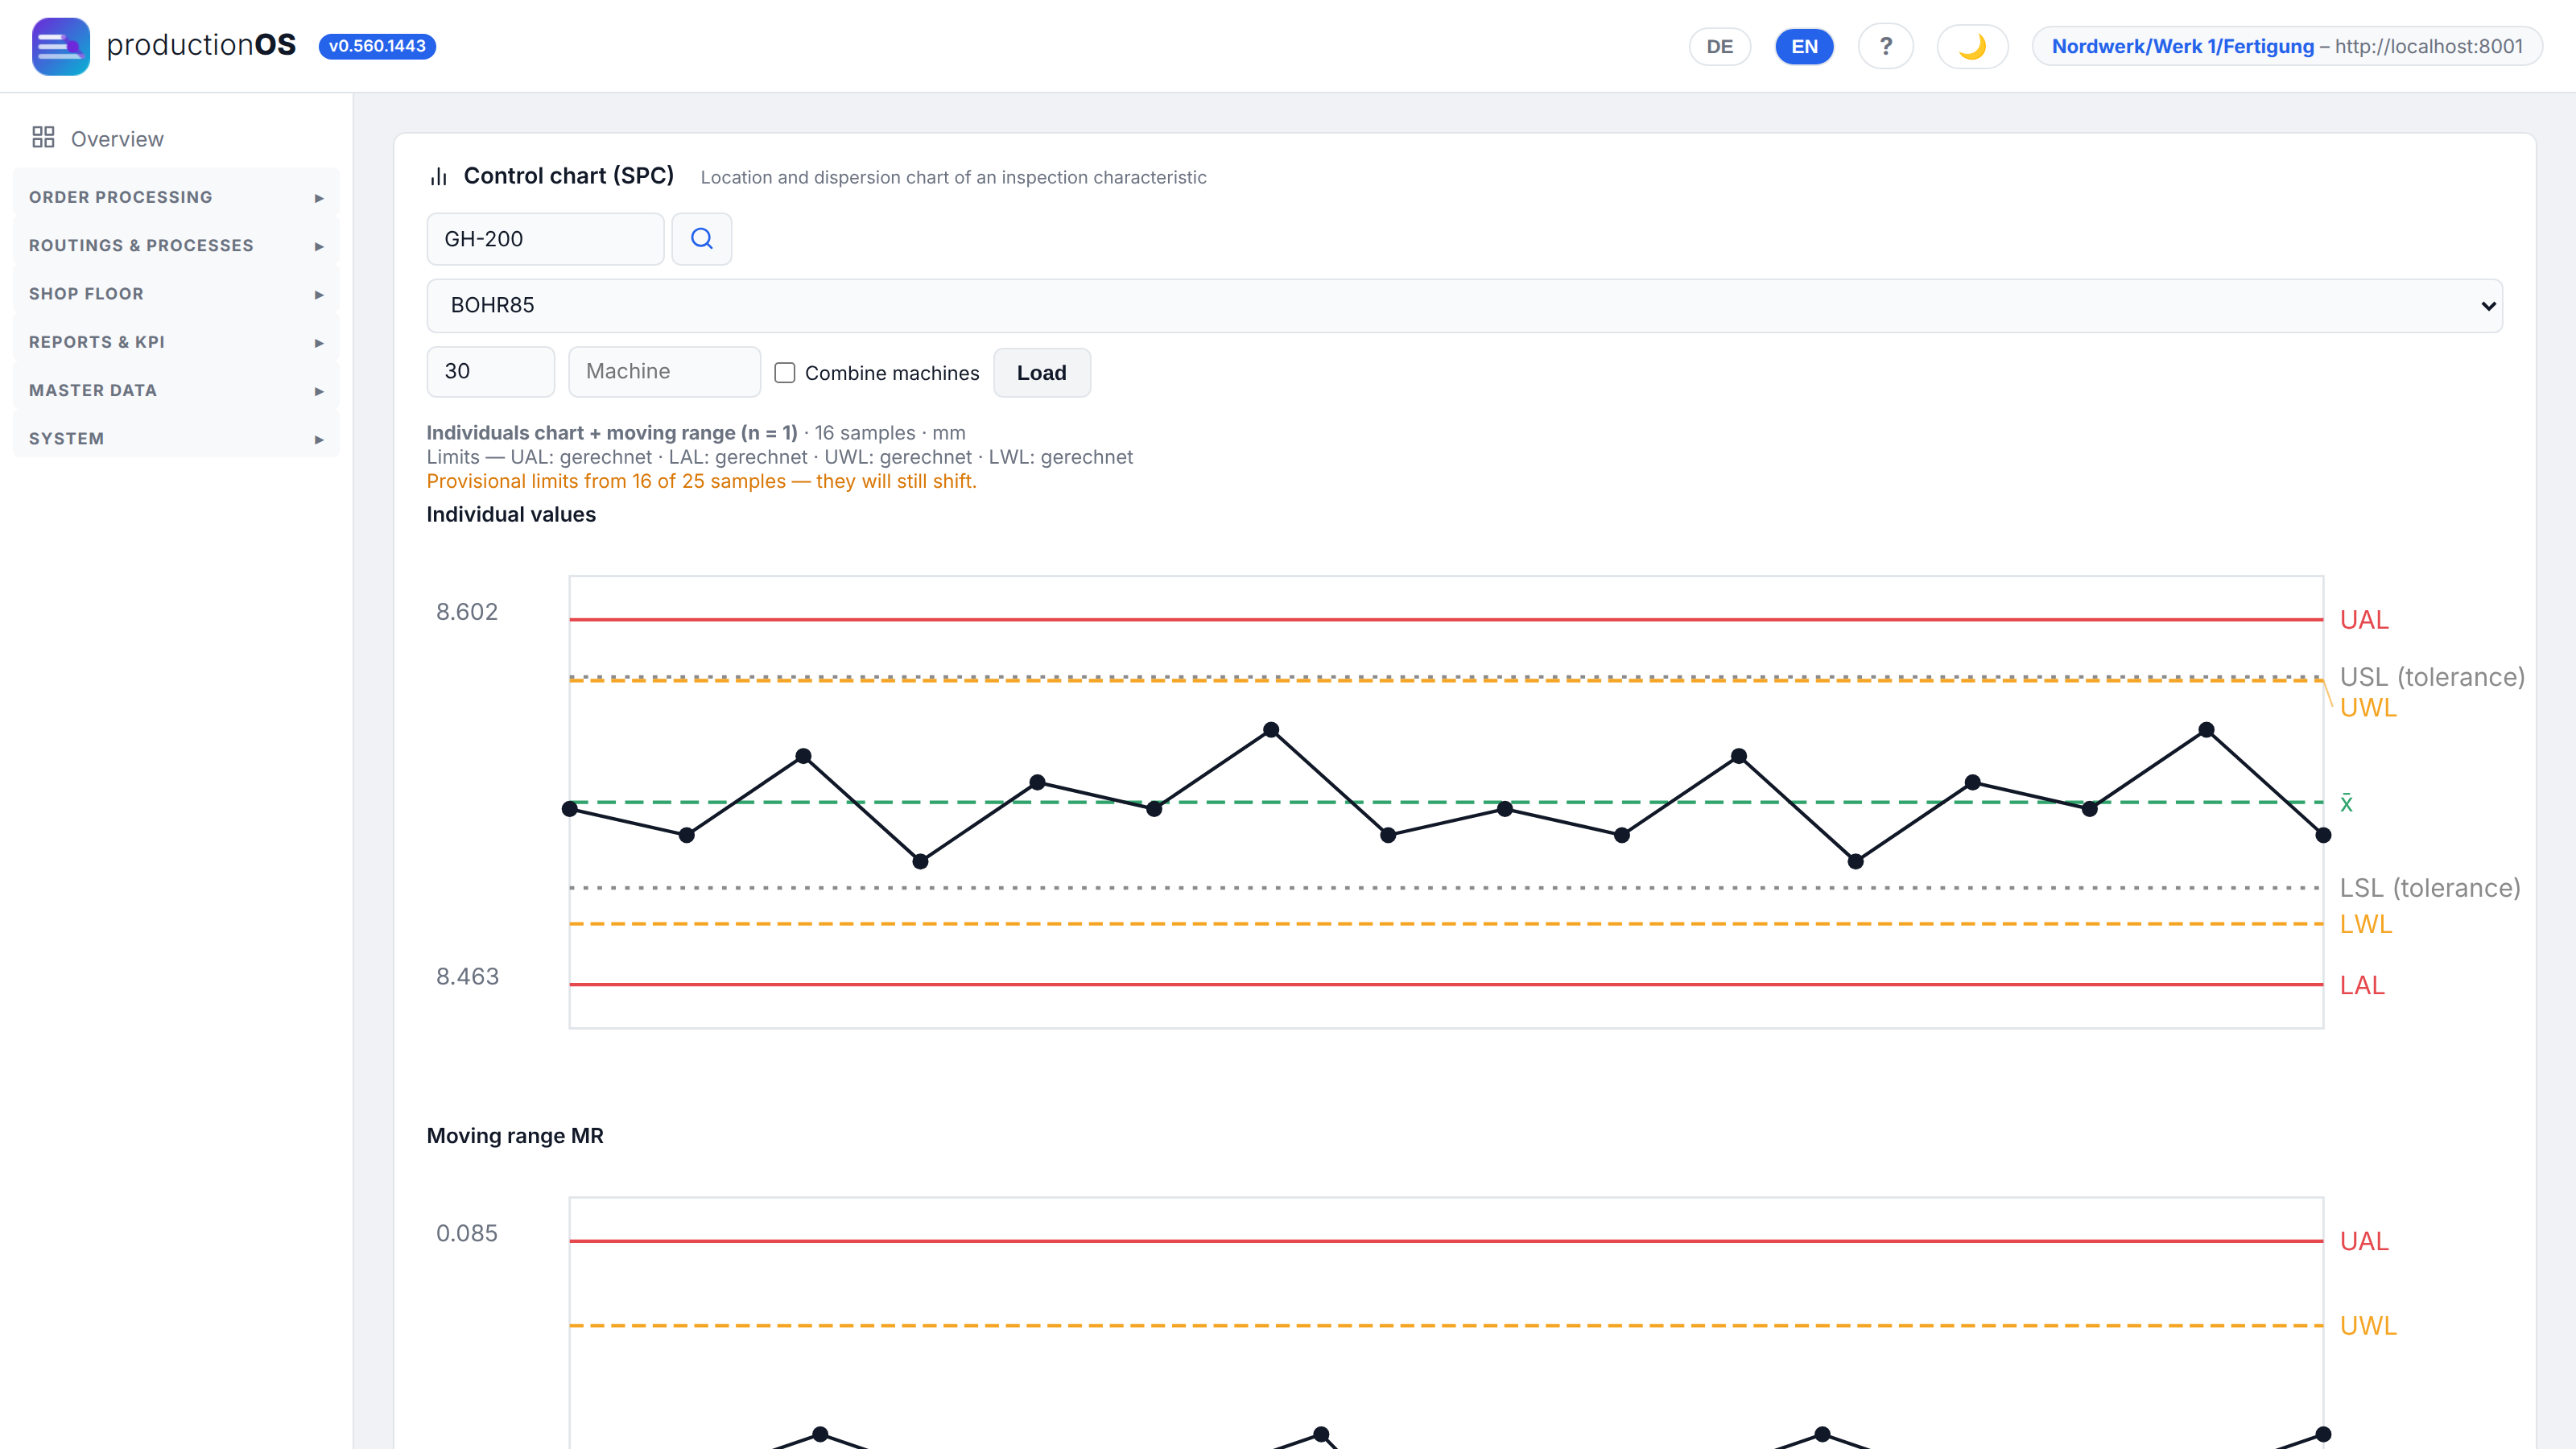Viewport: 2576px width, 1449px height.
Task: Click the 8.602 axis value
Action: pyautogui.click(x=466, y=612)
